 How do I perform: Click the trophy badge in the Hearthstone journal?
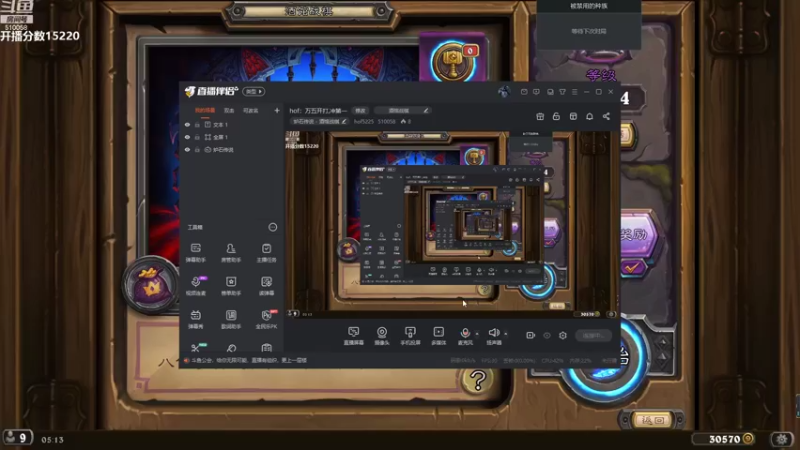coord(452,60)
